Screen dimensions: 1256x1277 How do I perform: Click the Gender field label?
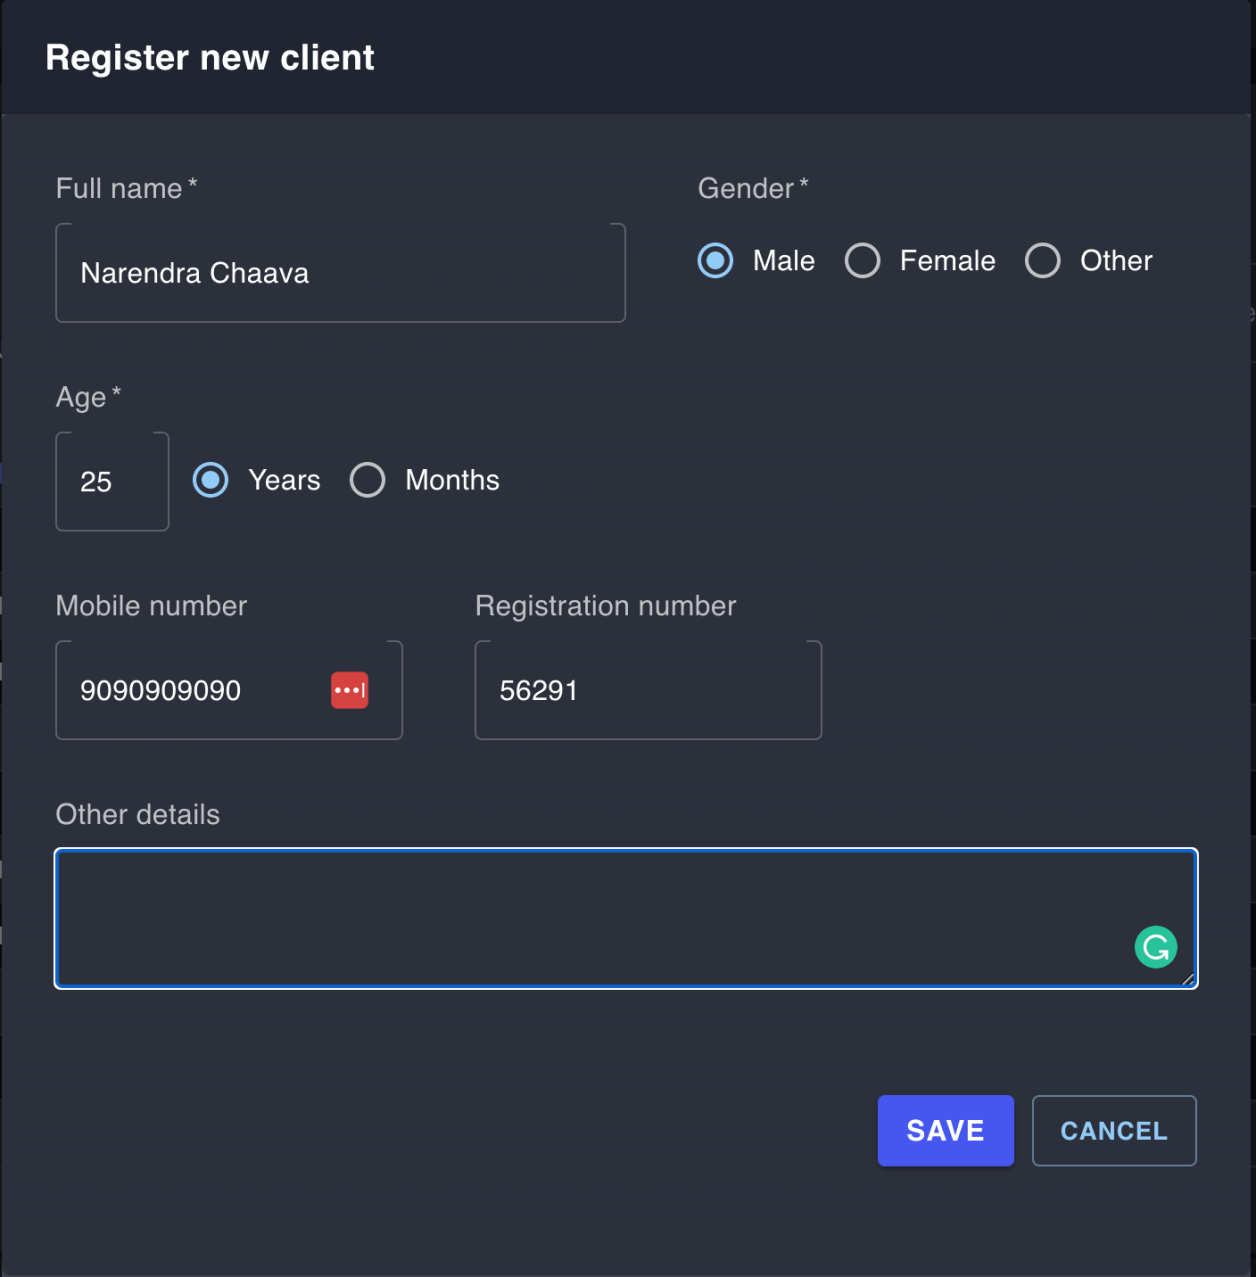pyautogui.click(x=744, y=188)
